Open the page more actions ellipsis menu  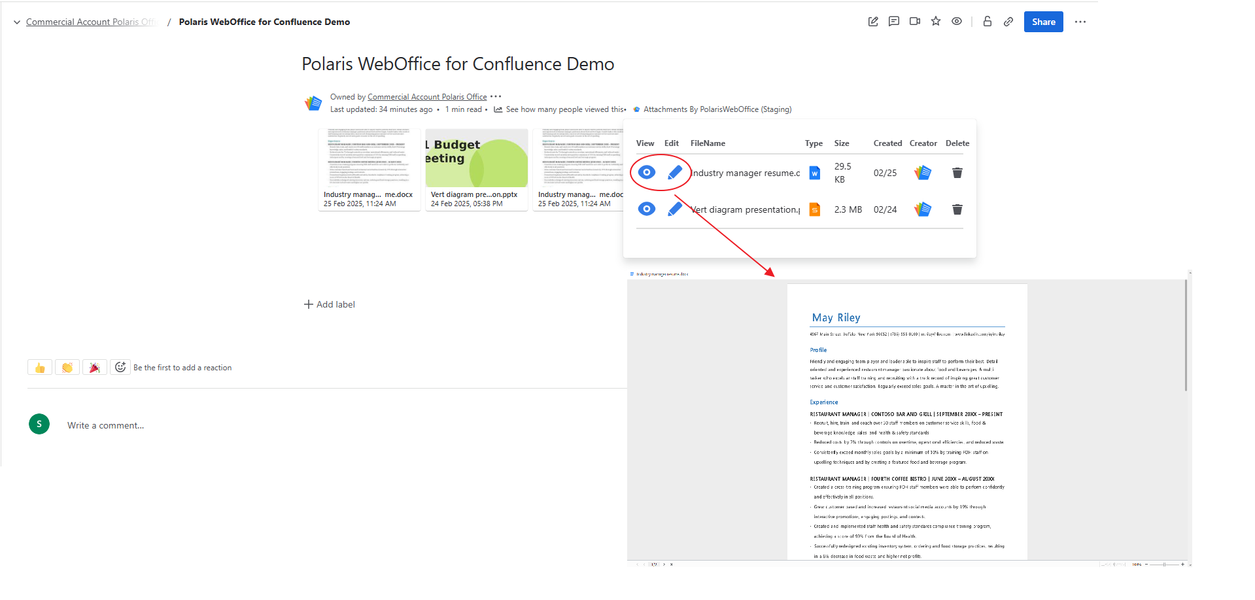[1080, 21]
